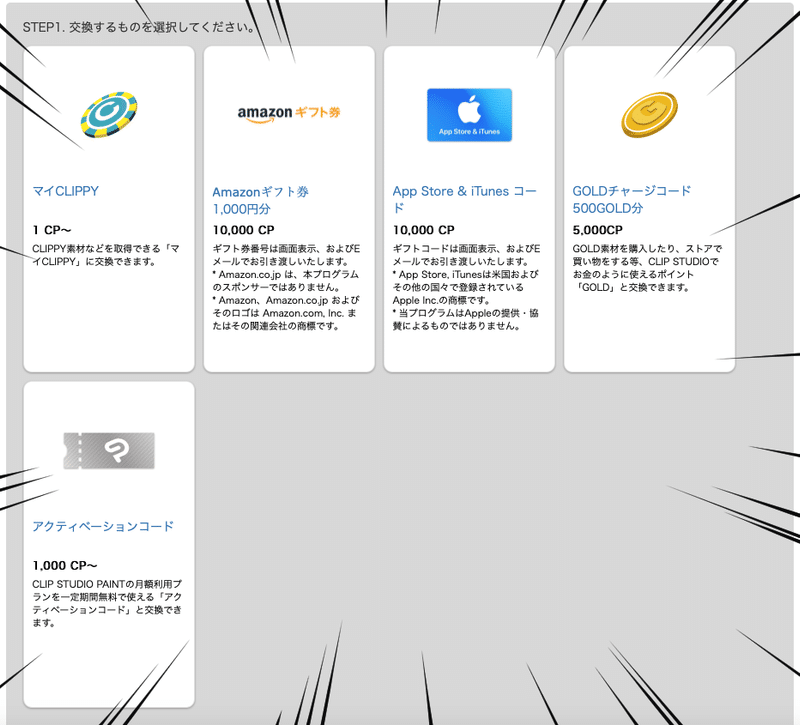
Task: Click the Amazon.com, Inc. trademark note
Action: pyautogui.click(x=286, y=313)
